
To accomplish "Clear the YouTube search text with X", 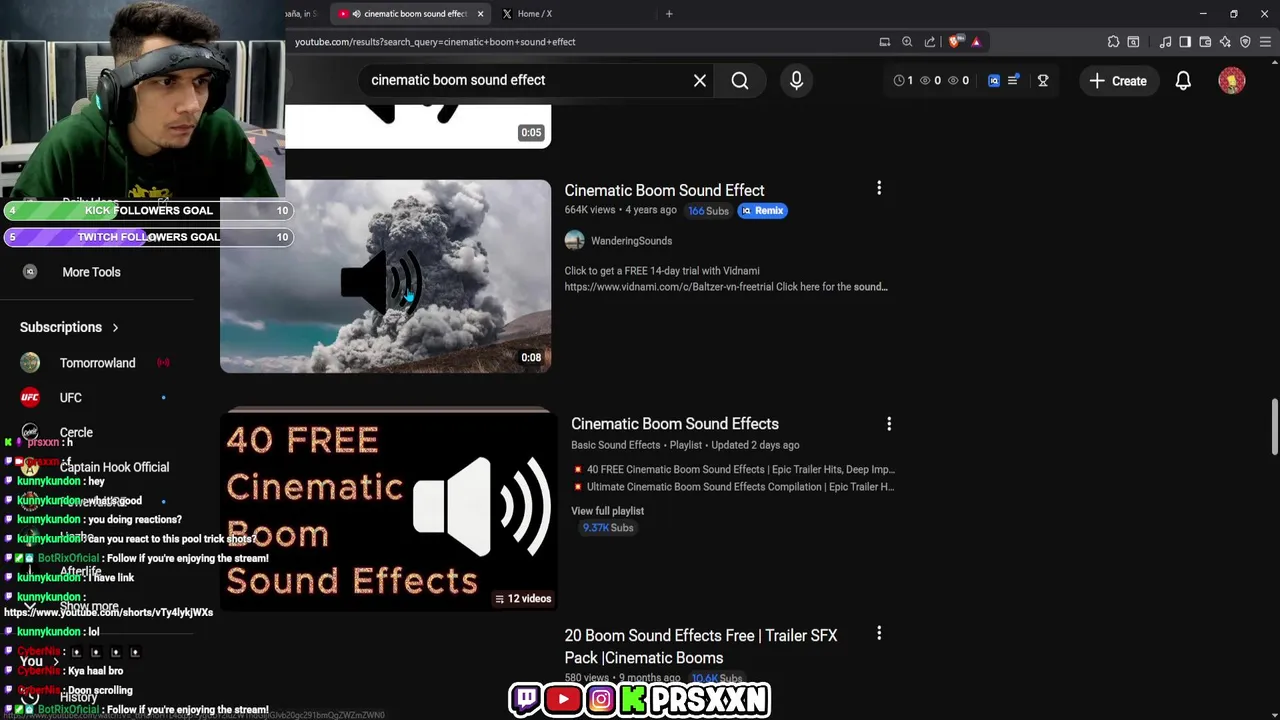I will coord(700,81).
